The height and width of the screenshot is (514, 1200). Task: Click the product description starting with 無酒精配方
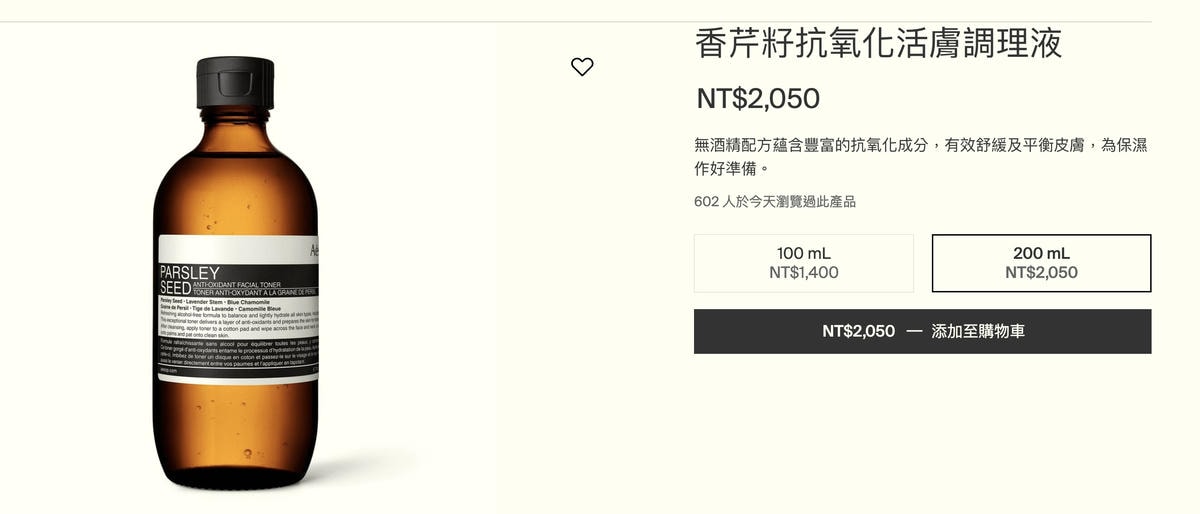[920, 156]
